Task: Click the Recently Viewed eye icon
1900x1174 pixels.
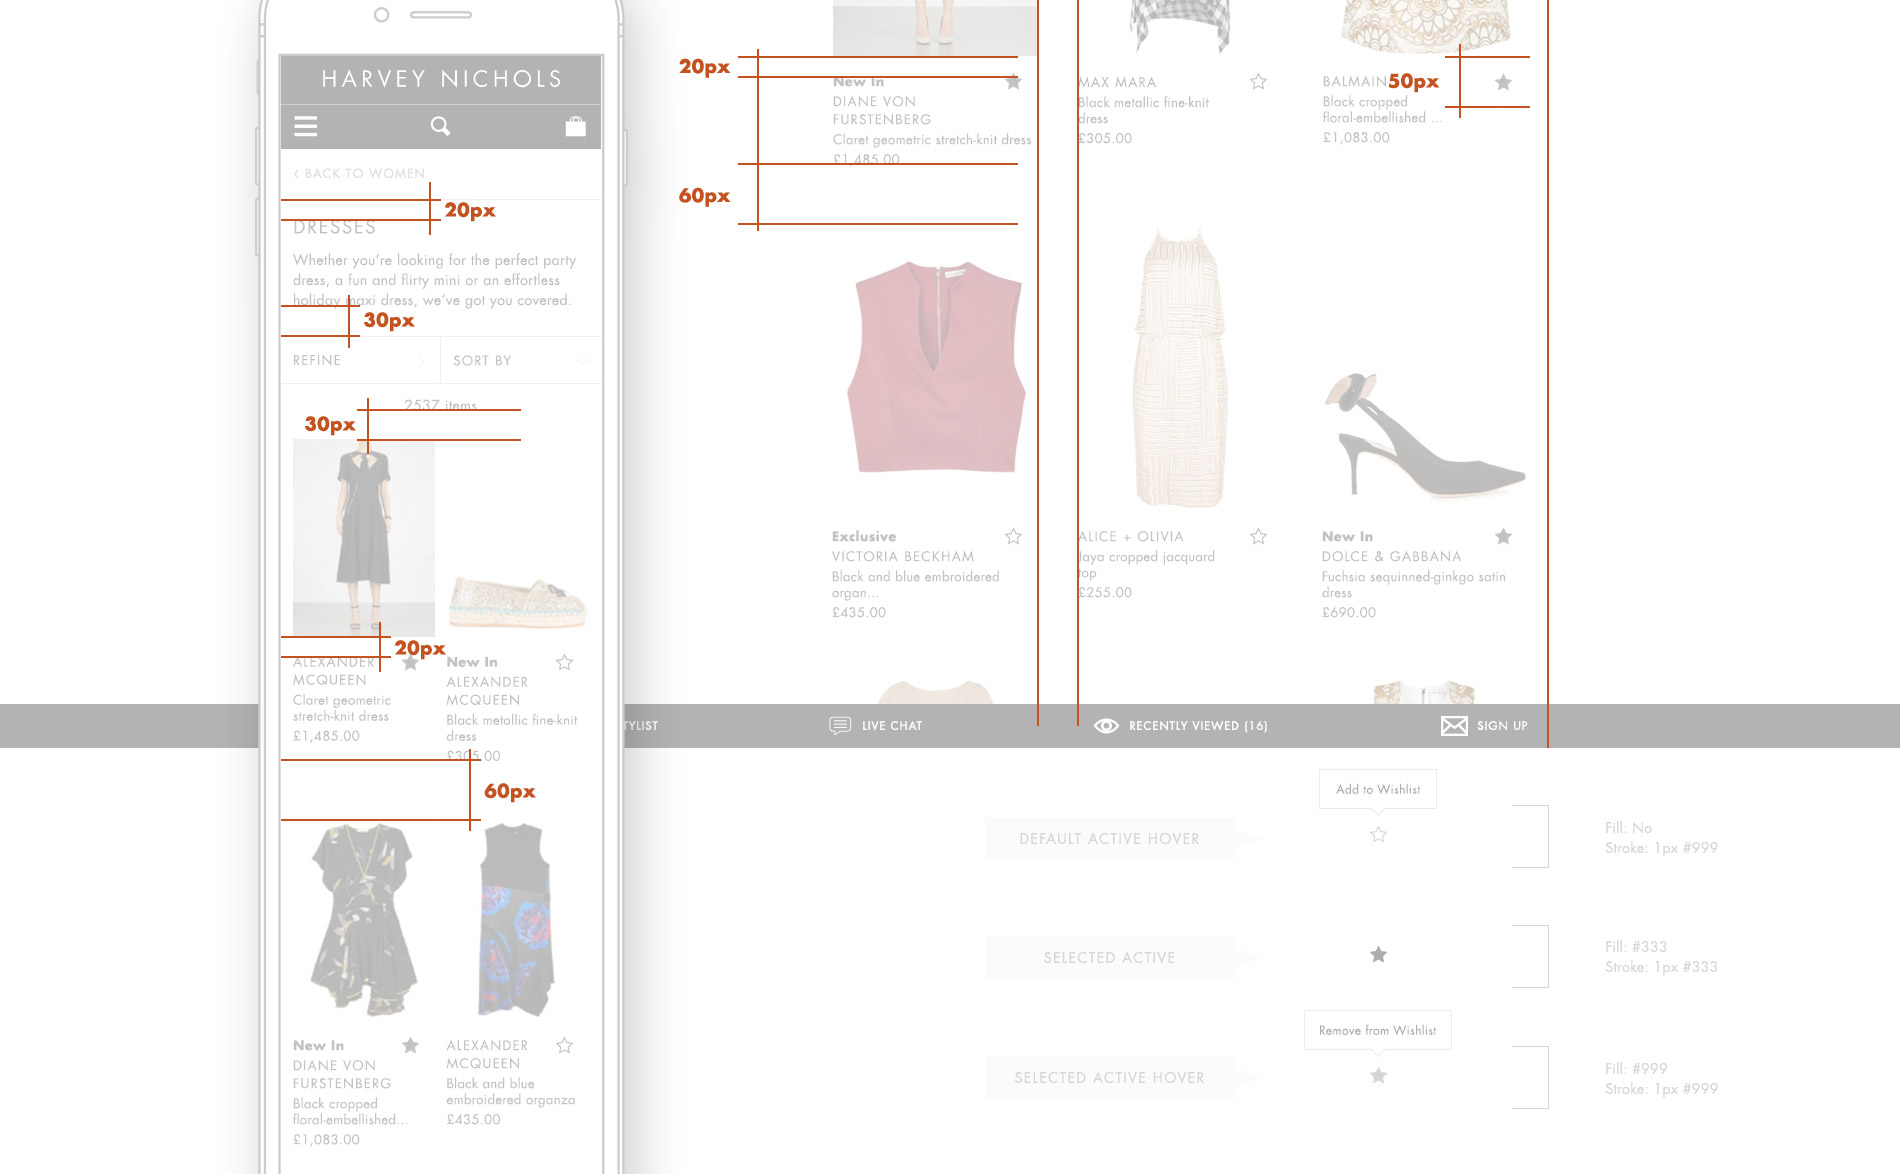Action: click(x=1106, y=726)
